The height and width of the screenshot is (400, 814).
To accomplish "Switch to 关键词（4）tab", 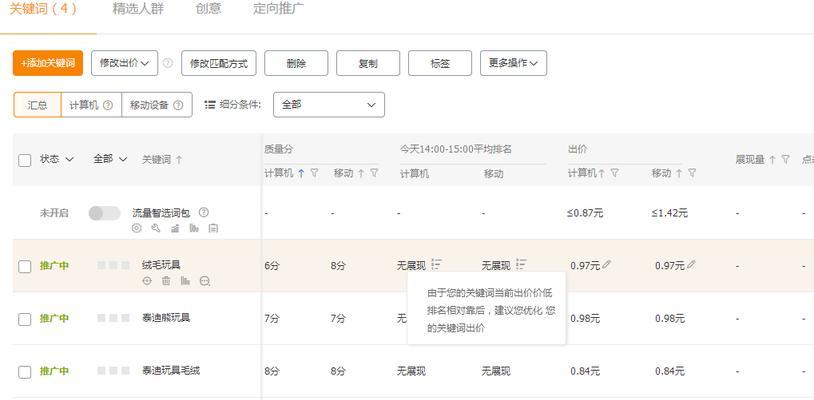I will pyautogui.click(x=43, y=9).
